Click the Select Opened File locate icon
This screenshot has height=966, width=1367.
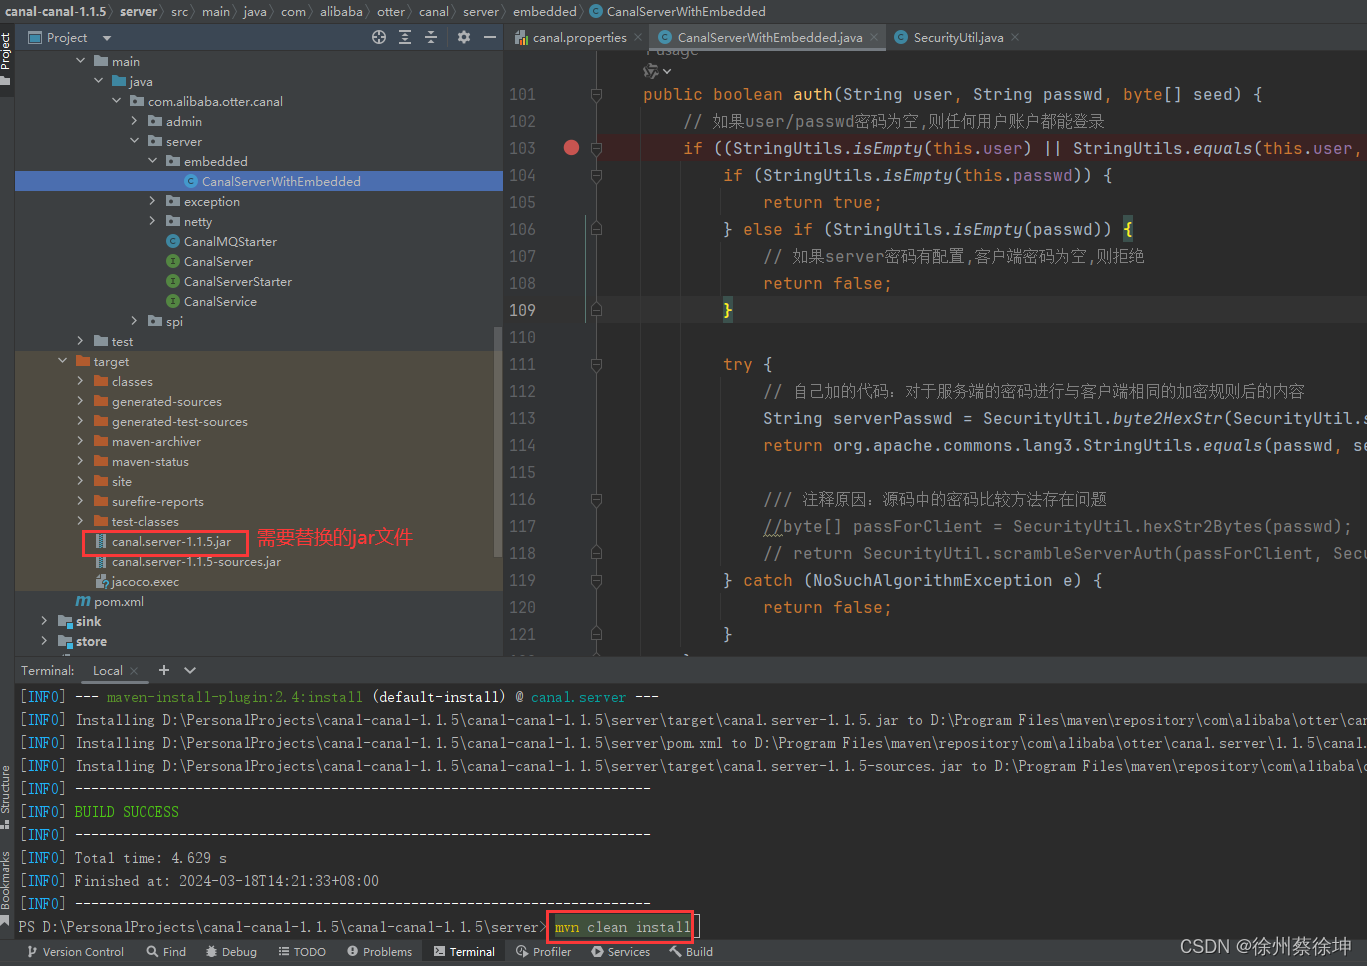(379, 37)
